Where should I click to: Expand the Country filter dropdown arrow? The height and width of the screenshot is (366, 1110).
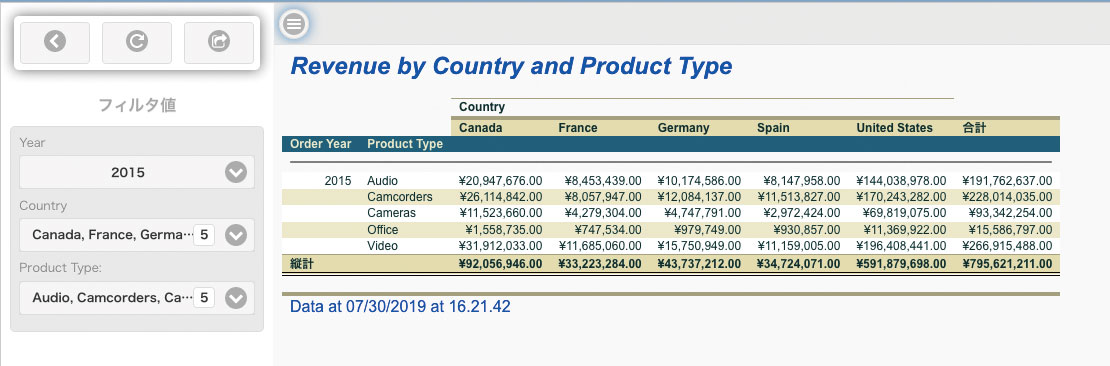coord(236,235)
